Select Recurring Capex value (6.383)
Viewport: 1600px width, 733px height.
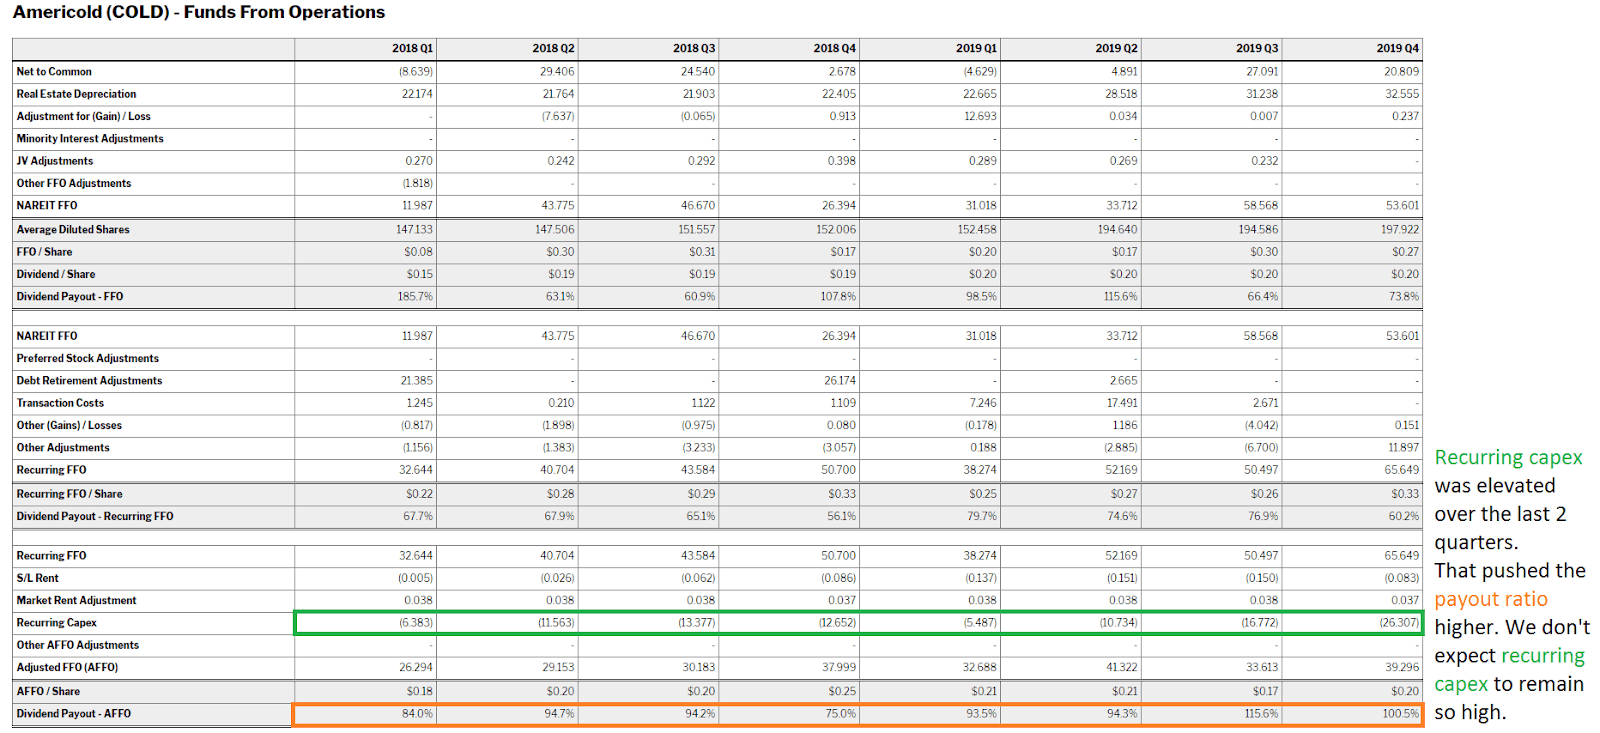pos(416,623)
